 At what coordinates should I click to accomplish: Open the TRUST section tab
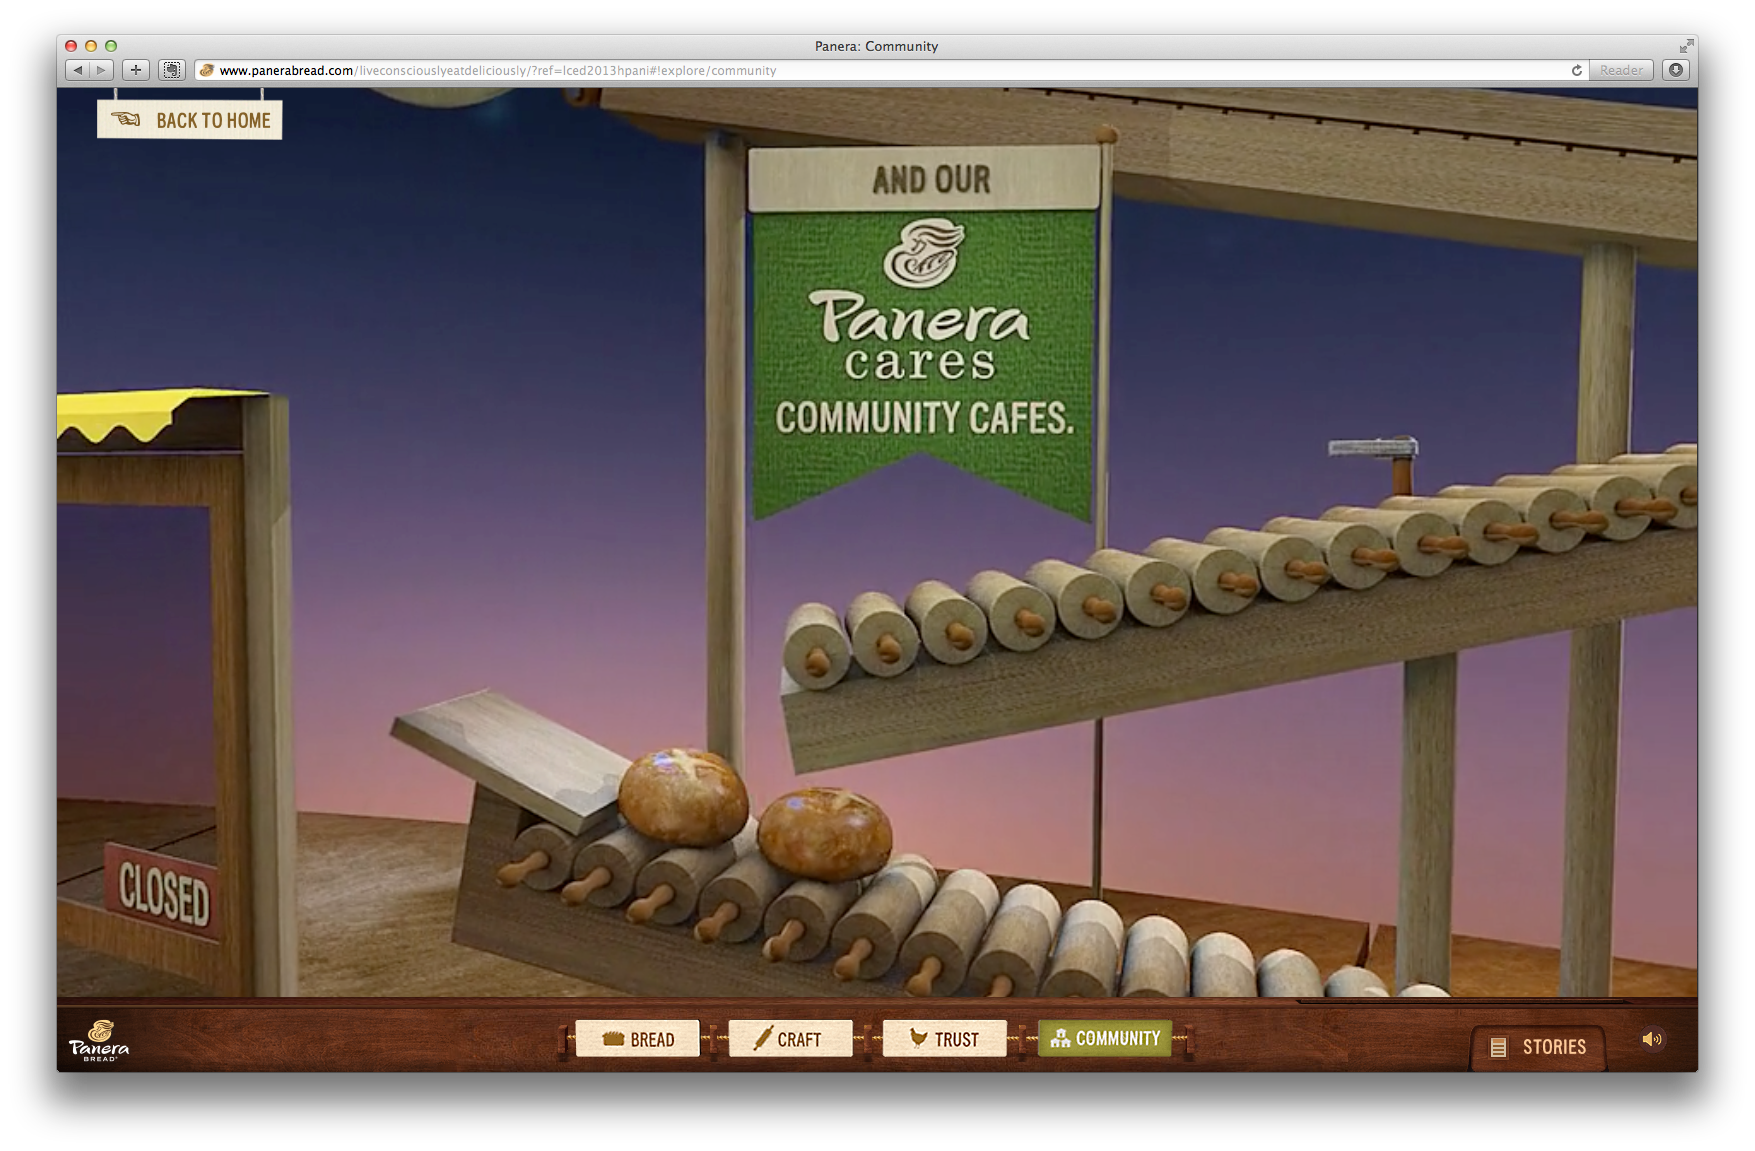point(944,1039)
